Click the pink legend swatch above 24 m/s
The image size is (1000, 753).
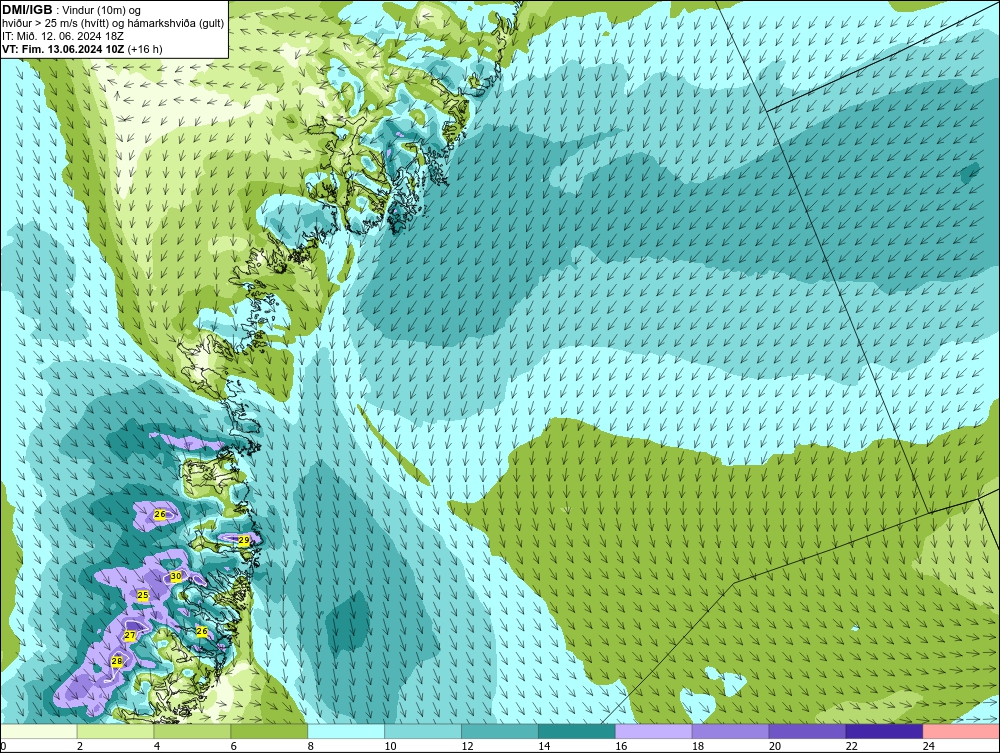(x=960, y=731)
